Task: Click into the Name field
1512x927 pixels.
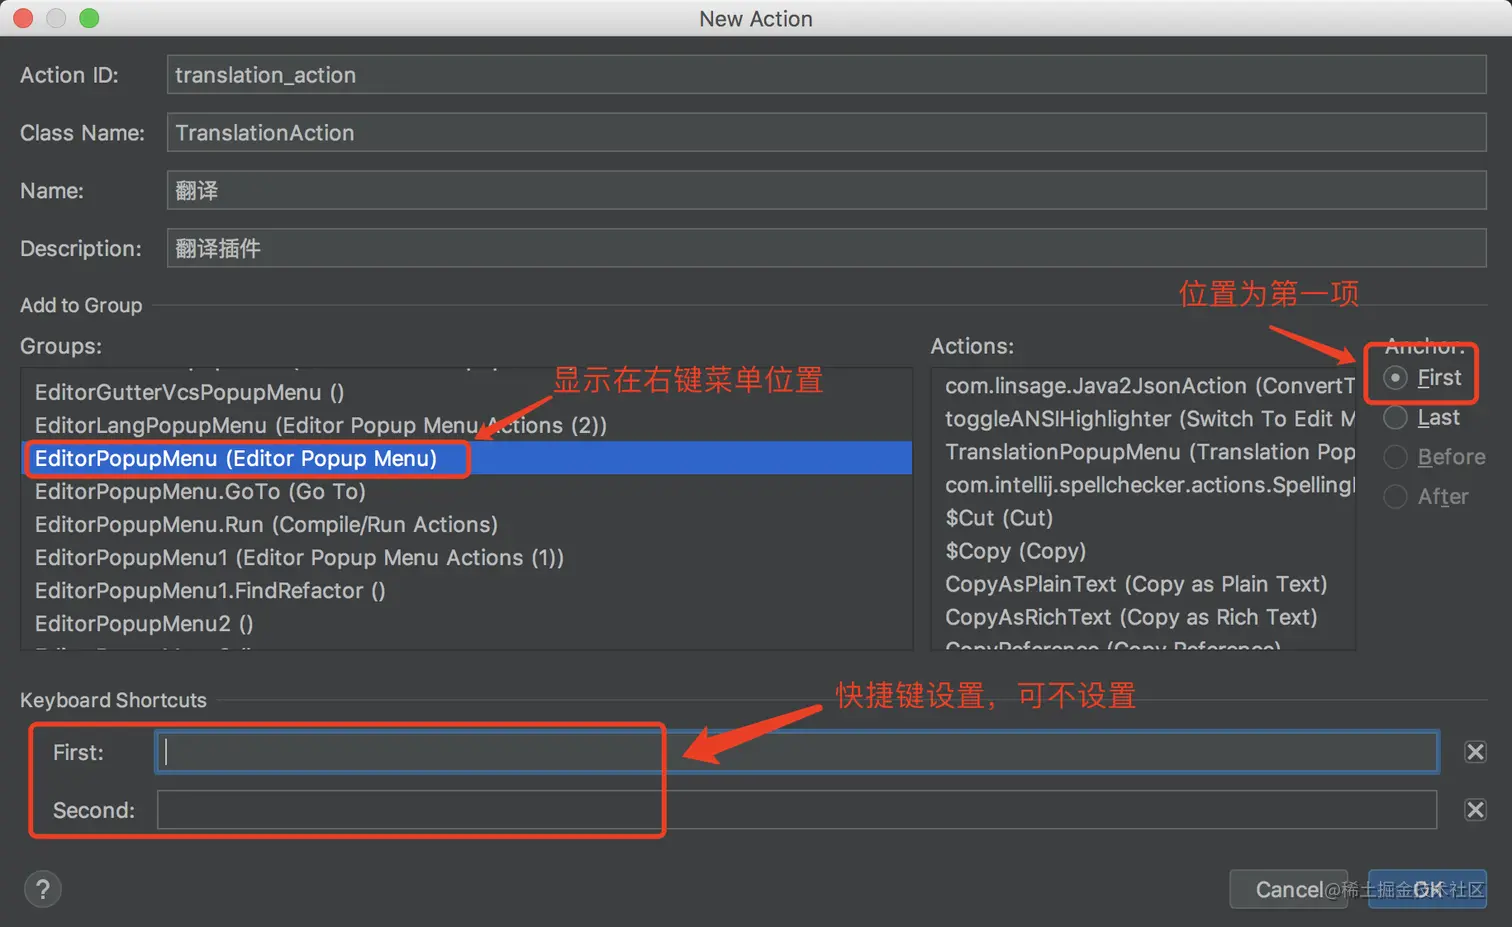Action: tap(826, 190)
